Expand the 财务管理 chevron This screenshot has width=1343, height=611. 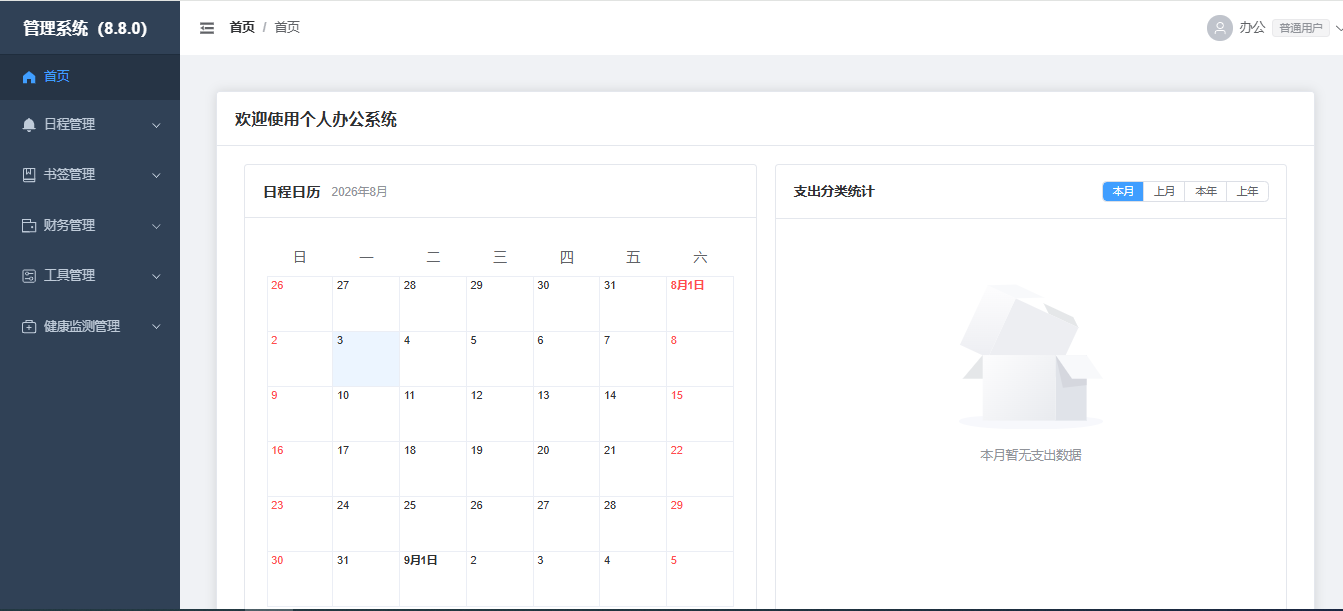click(x=156, y=227)
